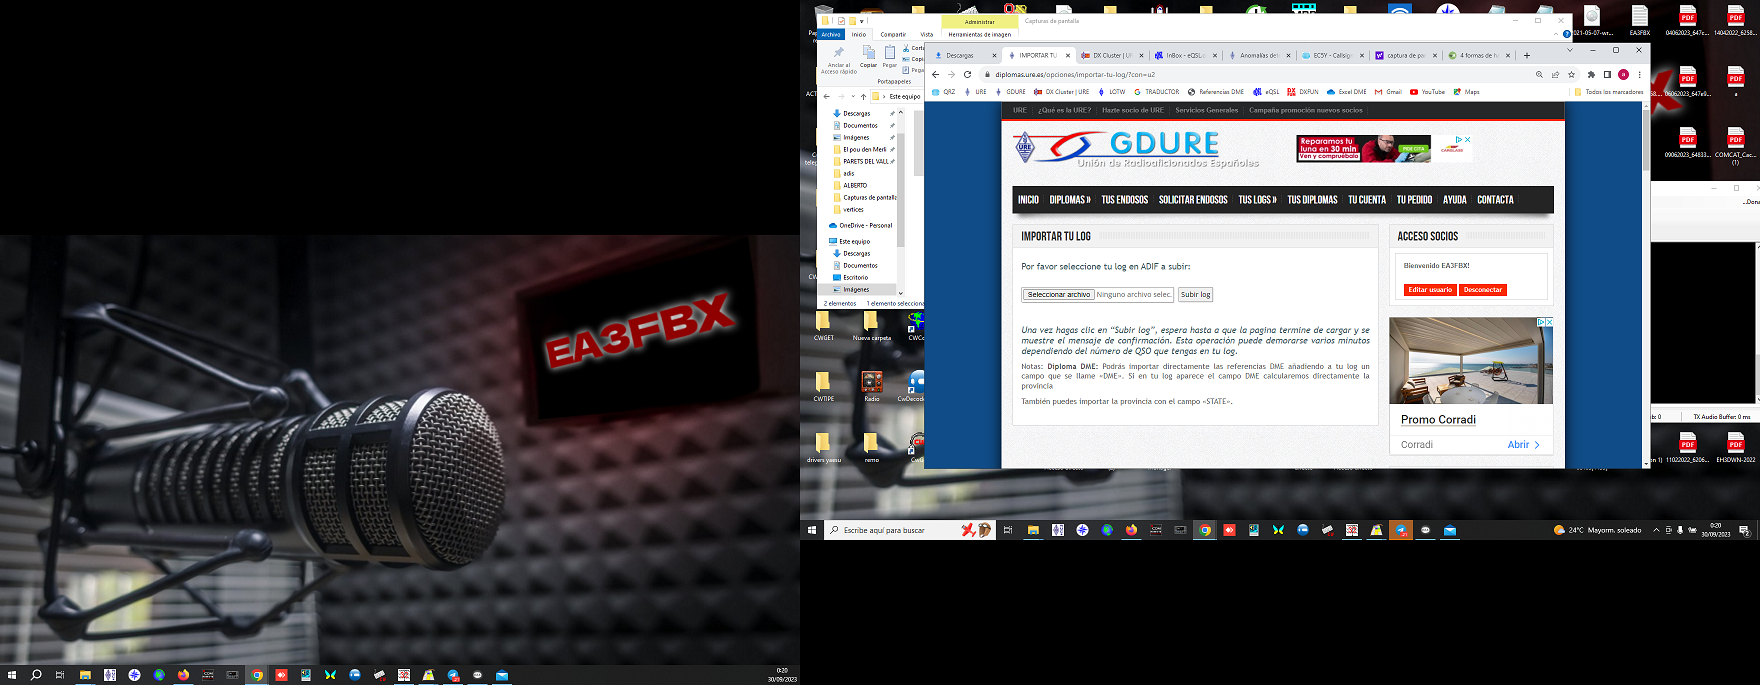Screen dimensions: 1760x685
Task: Open the Compartir ribbon tab in Explorer
Action: click(x=893, y=35)
